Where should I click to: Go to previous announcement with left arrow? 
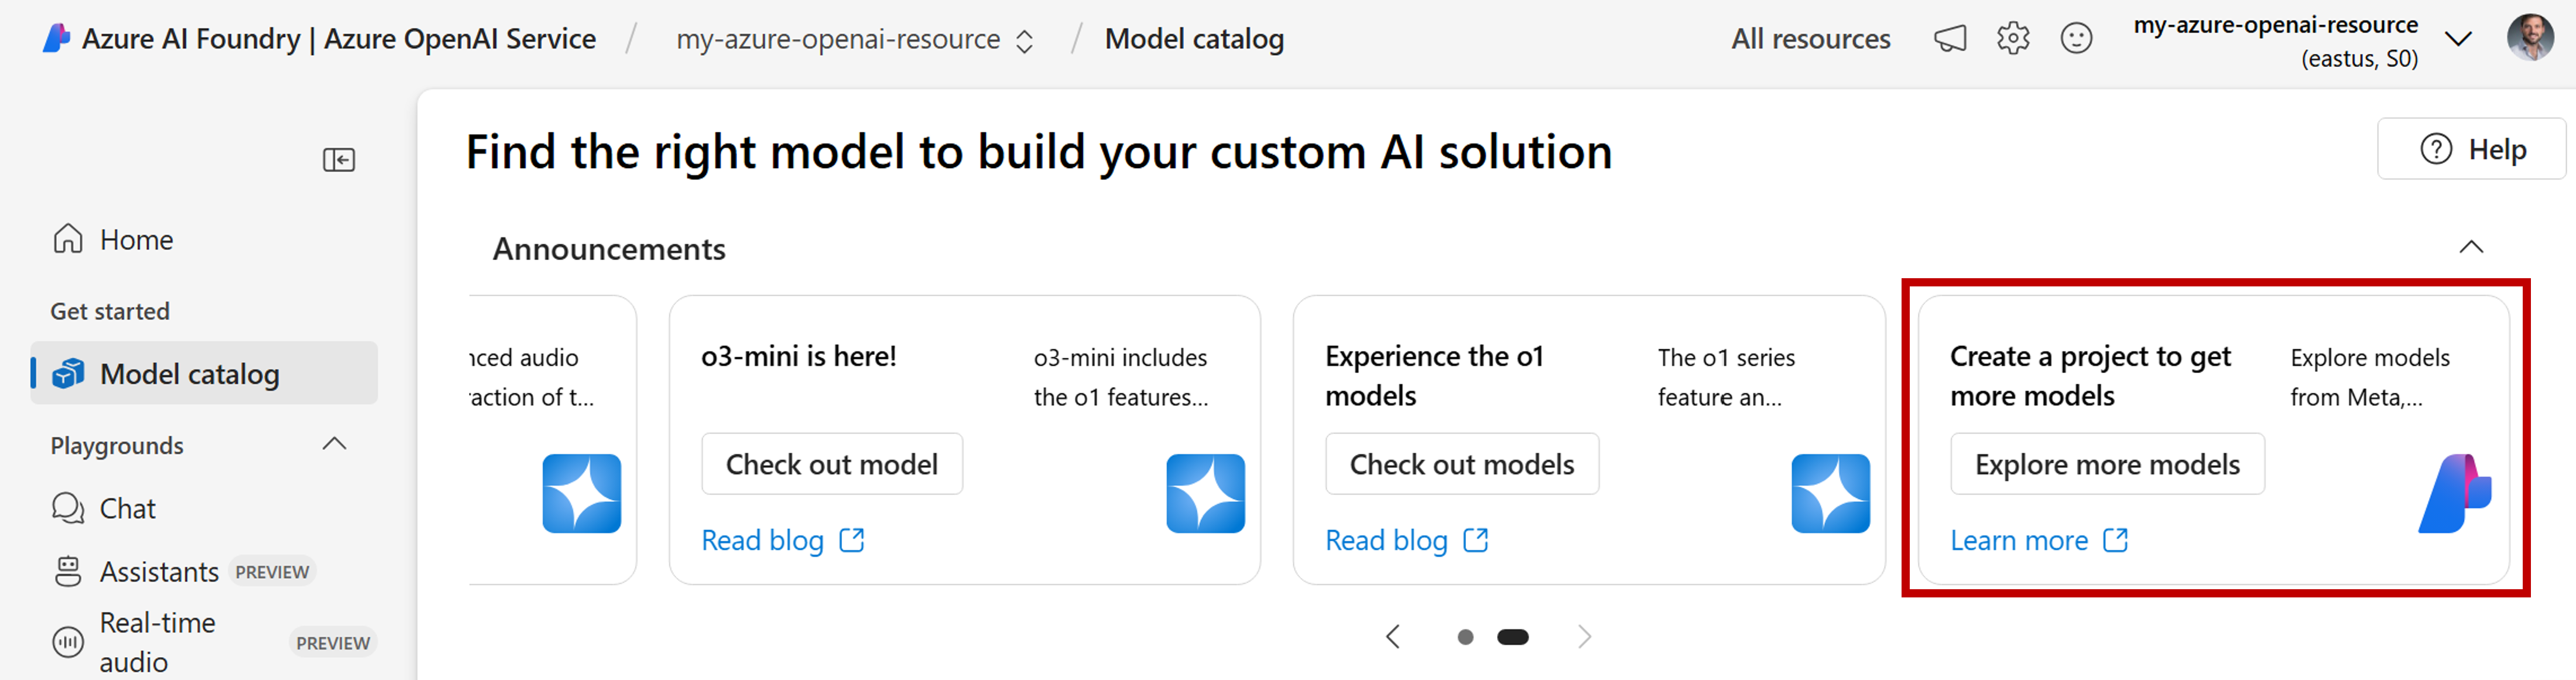(1393, 637)
